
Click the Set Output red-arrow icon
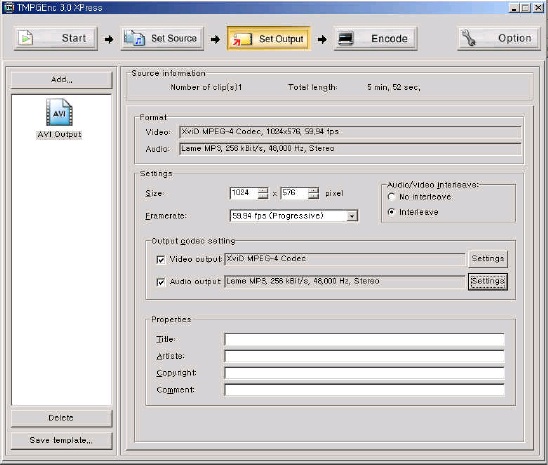pyautogui.click(x=242, y=39)
